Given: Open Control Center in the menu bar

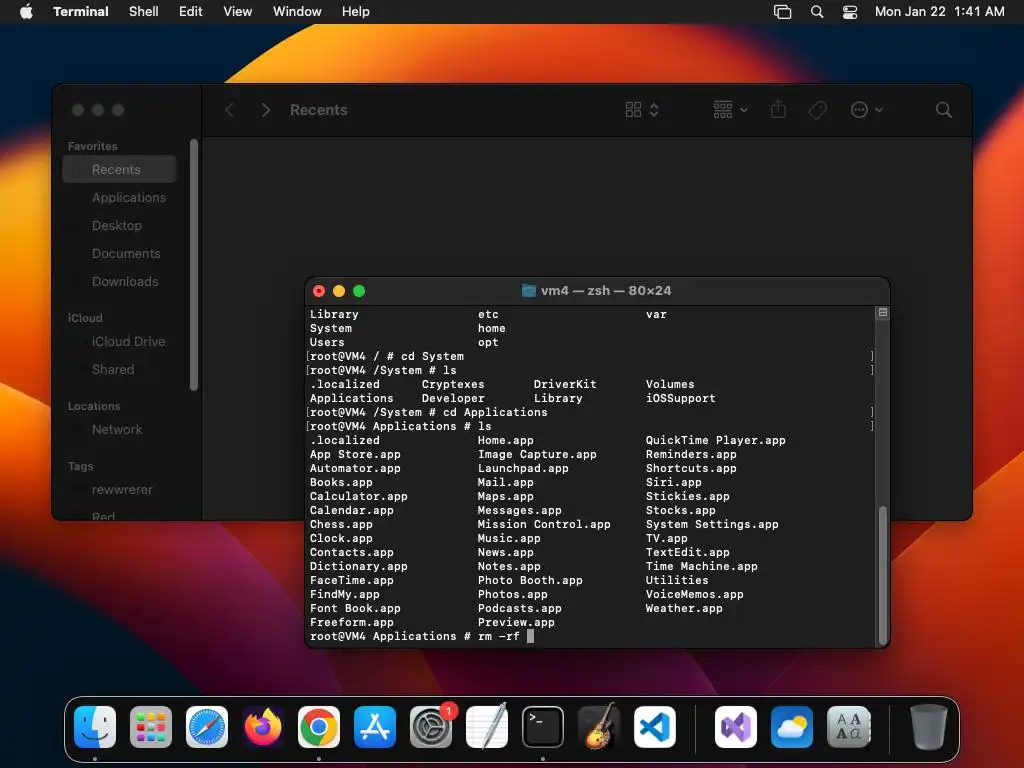Looking at the screenshot, I should coord(850,12).
